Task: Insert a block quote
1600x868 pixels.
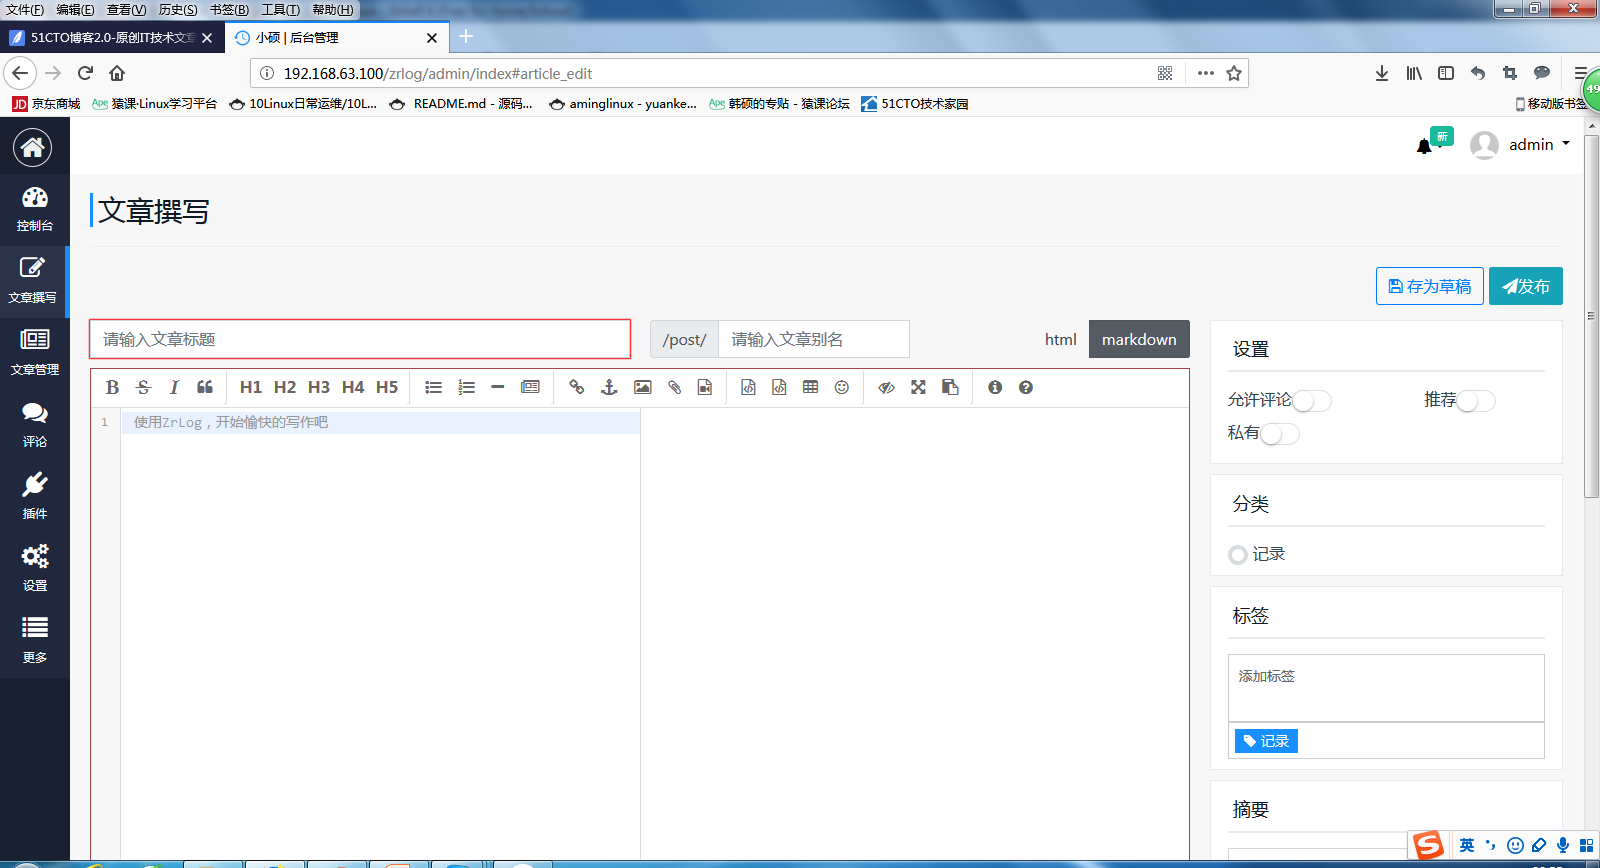Action: pyautogui.click(x=205, y=387)
